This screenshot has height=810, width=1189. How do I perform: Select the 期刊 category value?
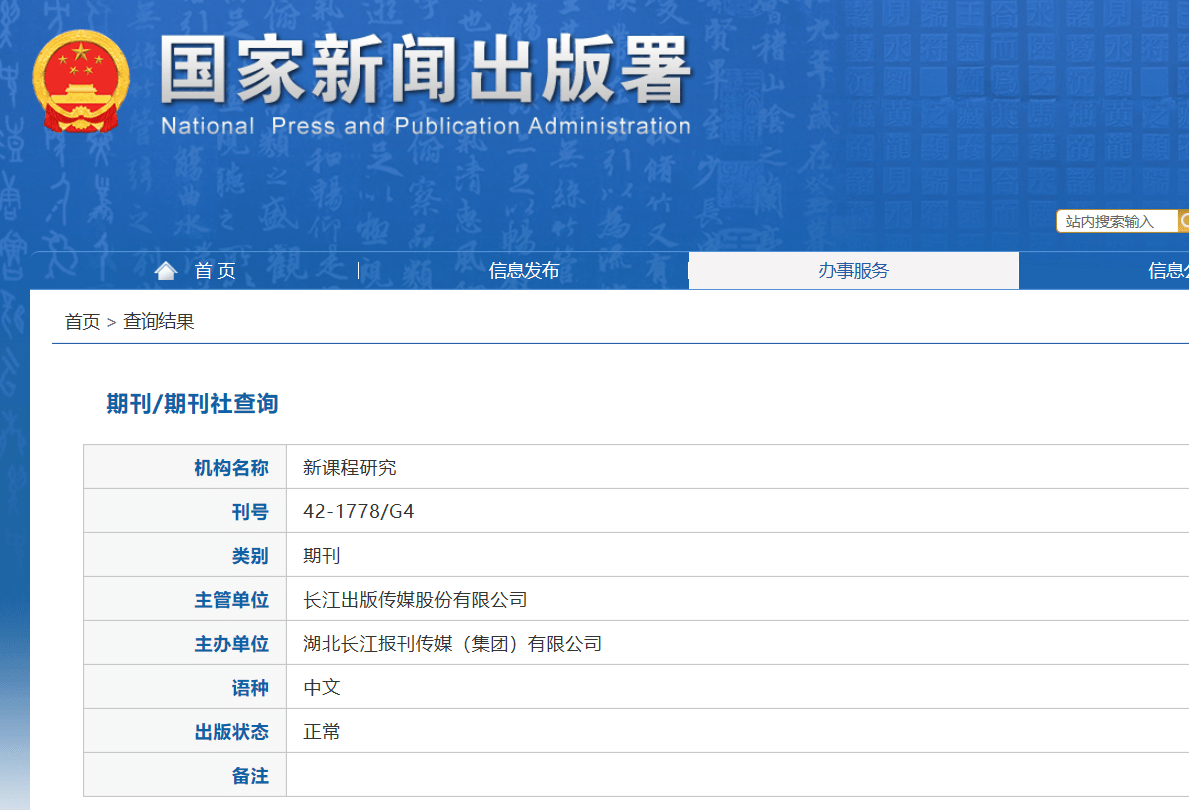tap(322, 556)
